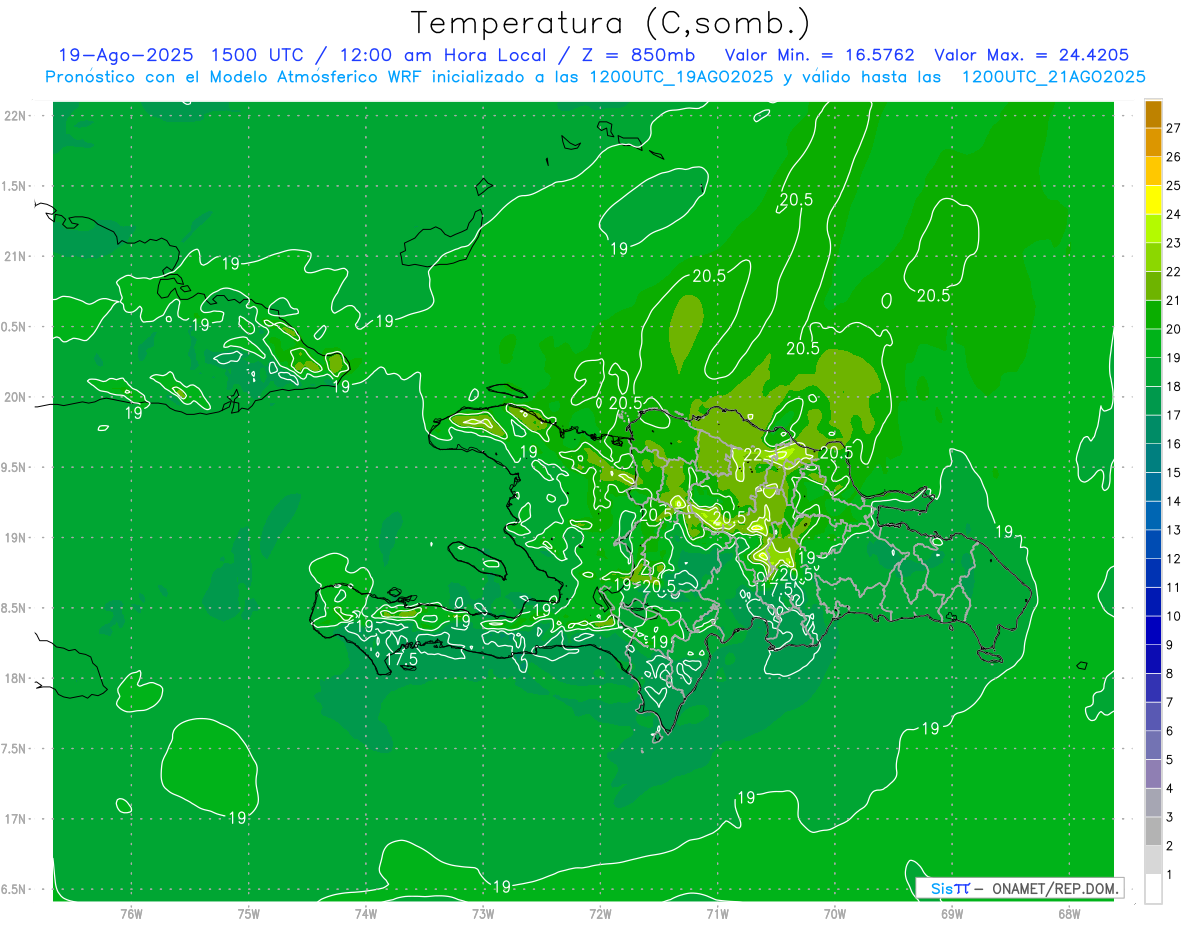The image size is (1200, 927).
Task: Click the latitude axis label "21N"
Action: click(15, 257)
